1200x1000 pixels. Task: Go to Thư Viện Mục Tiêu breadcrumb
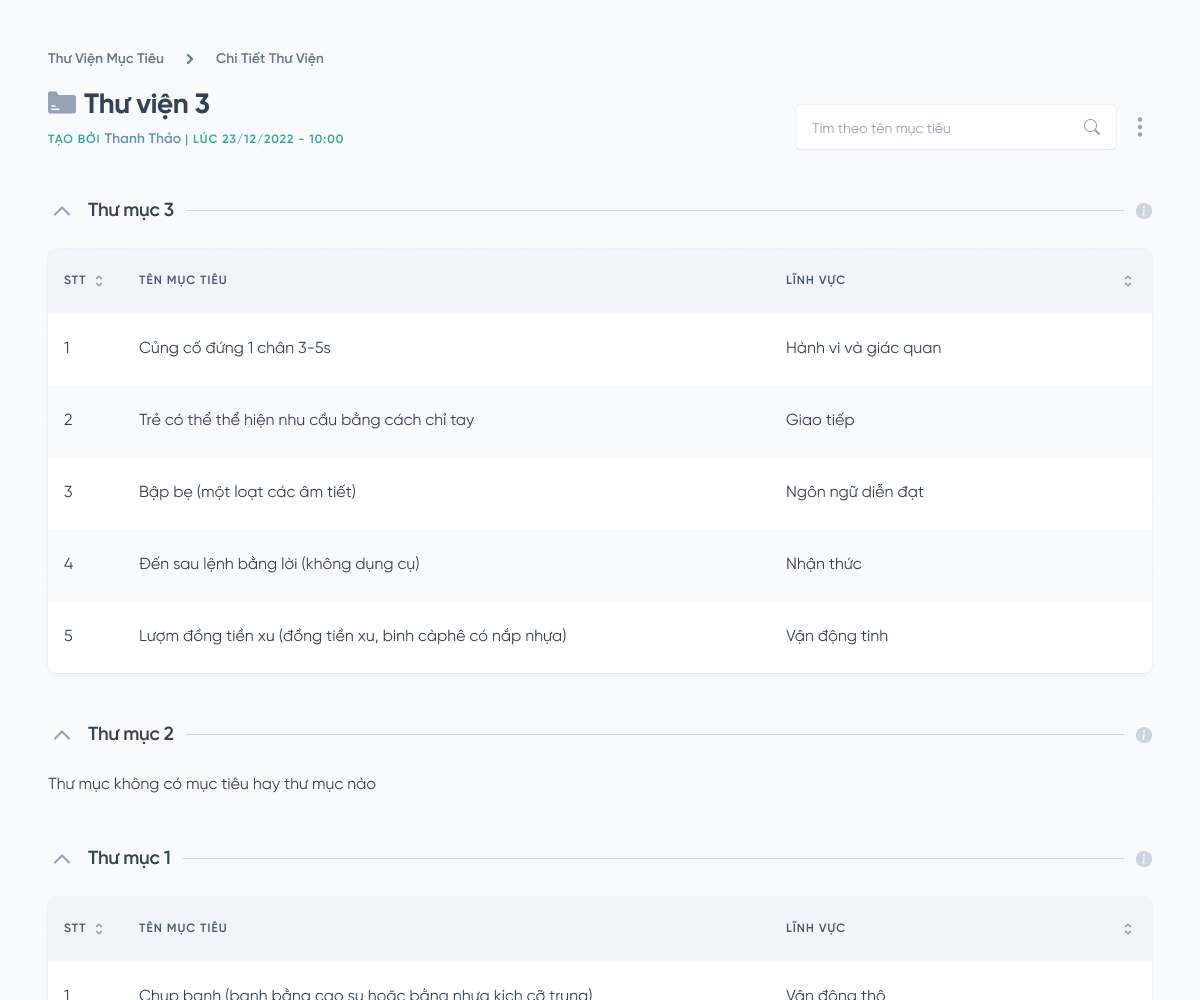pos(106,58)
